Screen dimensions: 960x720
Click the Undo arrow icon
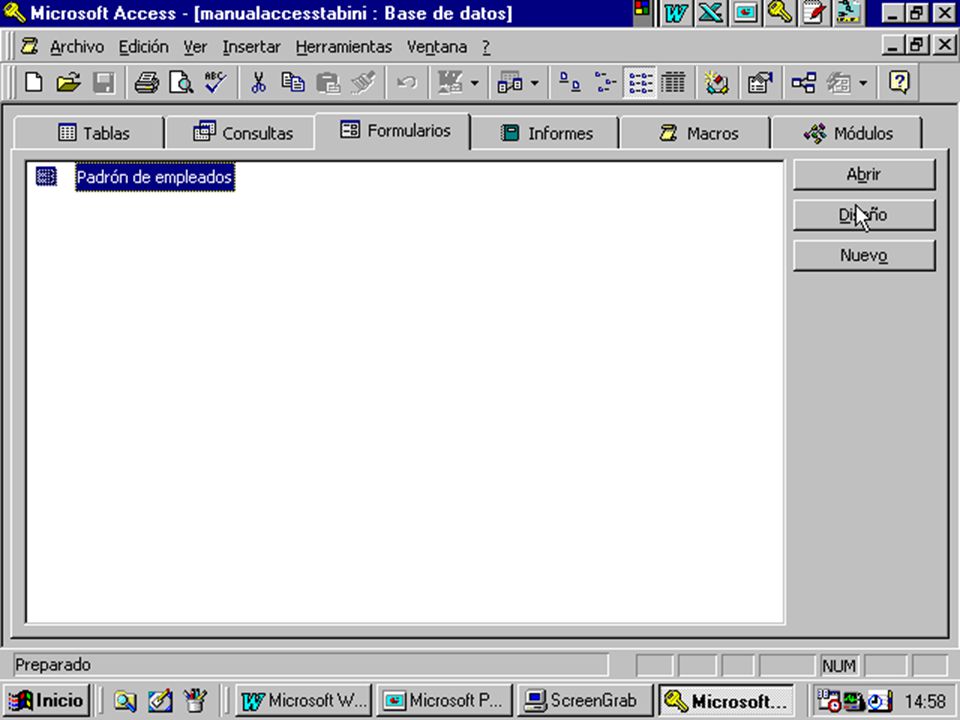407,82
